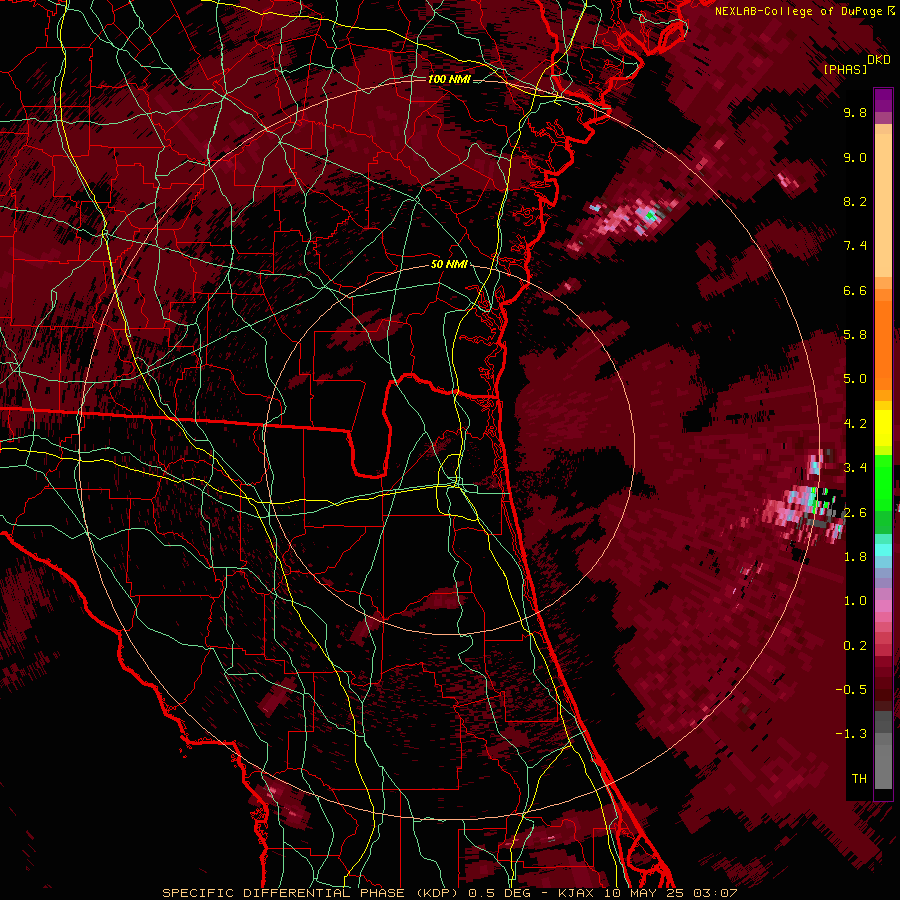Click the KJAX station identifier
The width and height of the screenshot is (900, 900).
tap(577, 893)
